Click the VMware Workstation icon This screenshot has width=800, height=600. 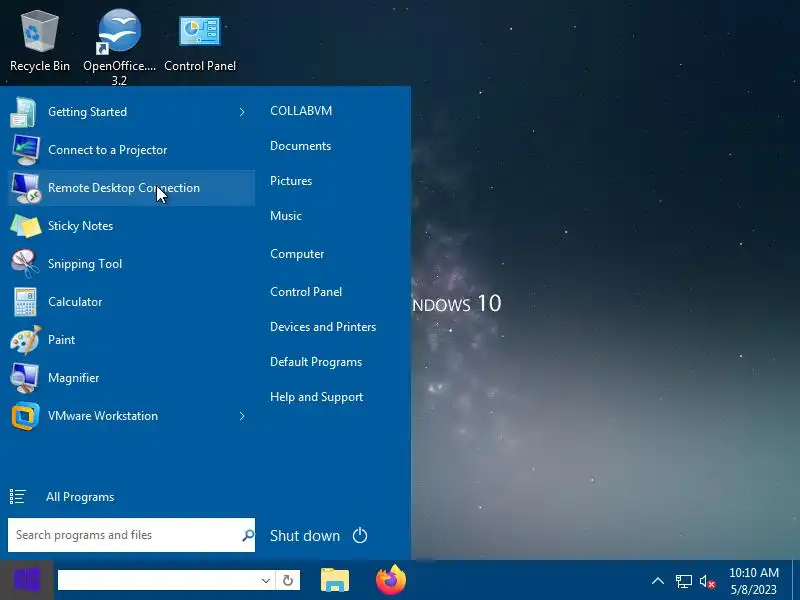pyautogui.click(x=25, y=416)
